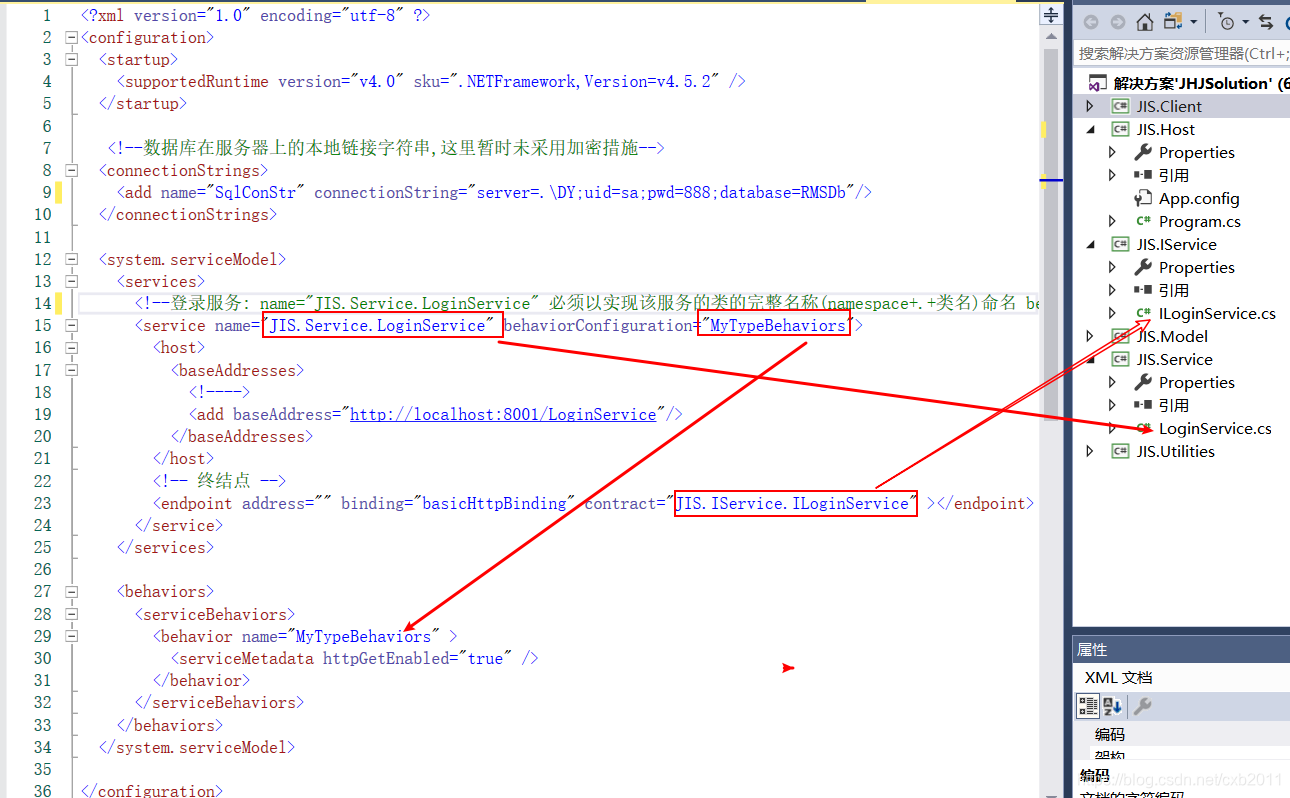Expand 引用 under JIS.Host
The image size is (1290, 798).
tap(1113, 175)
